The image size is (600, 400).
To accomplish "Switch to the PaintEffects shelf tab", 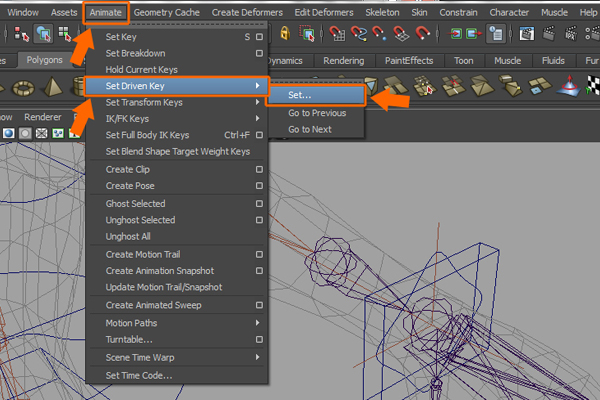I will click(x=409, y=61).
